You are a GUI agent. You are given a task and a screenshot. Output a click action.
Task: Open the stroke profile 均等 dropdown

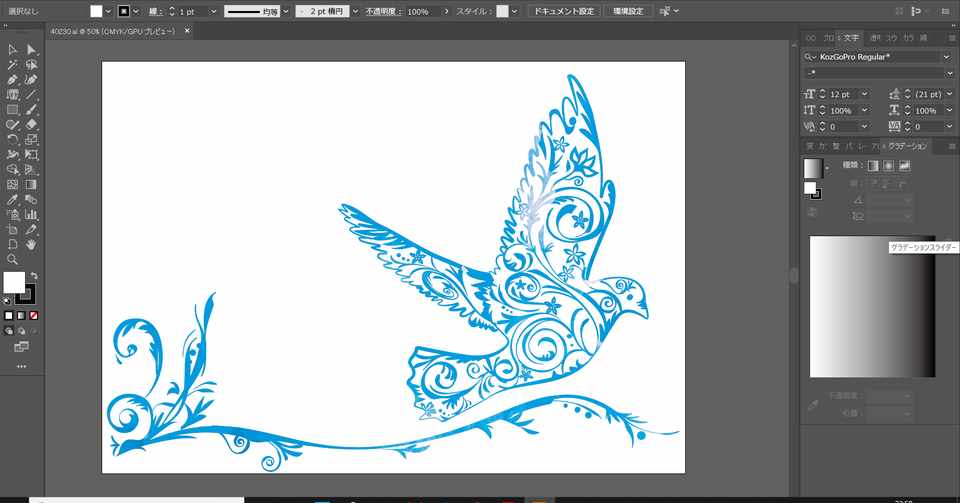[x=286, y=12]
